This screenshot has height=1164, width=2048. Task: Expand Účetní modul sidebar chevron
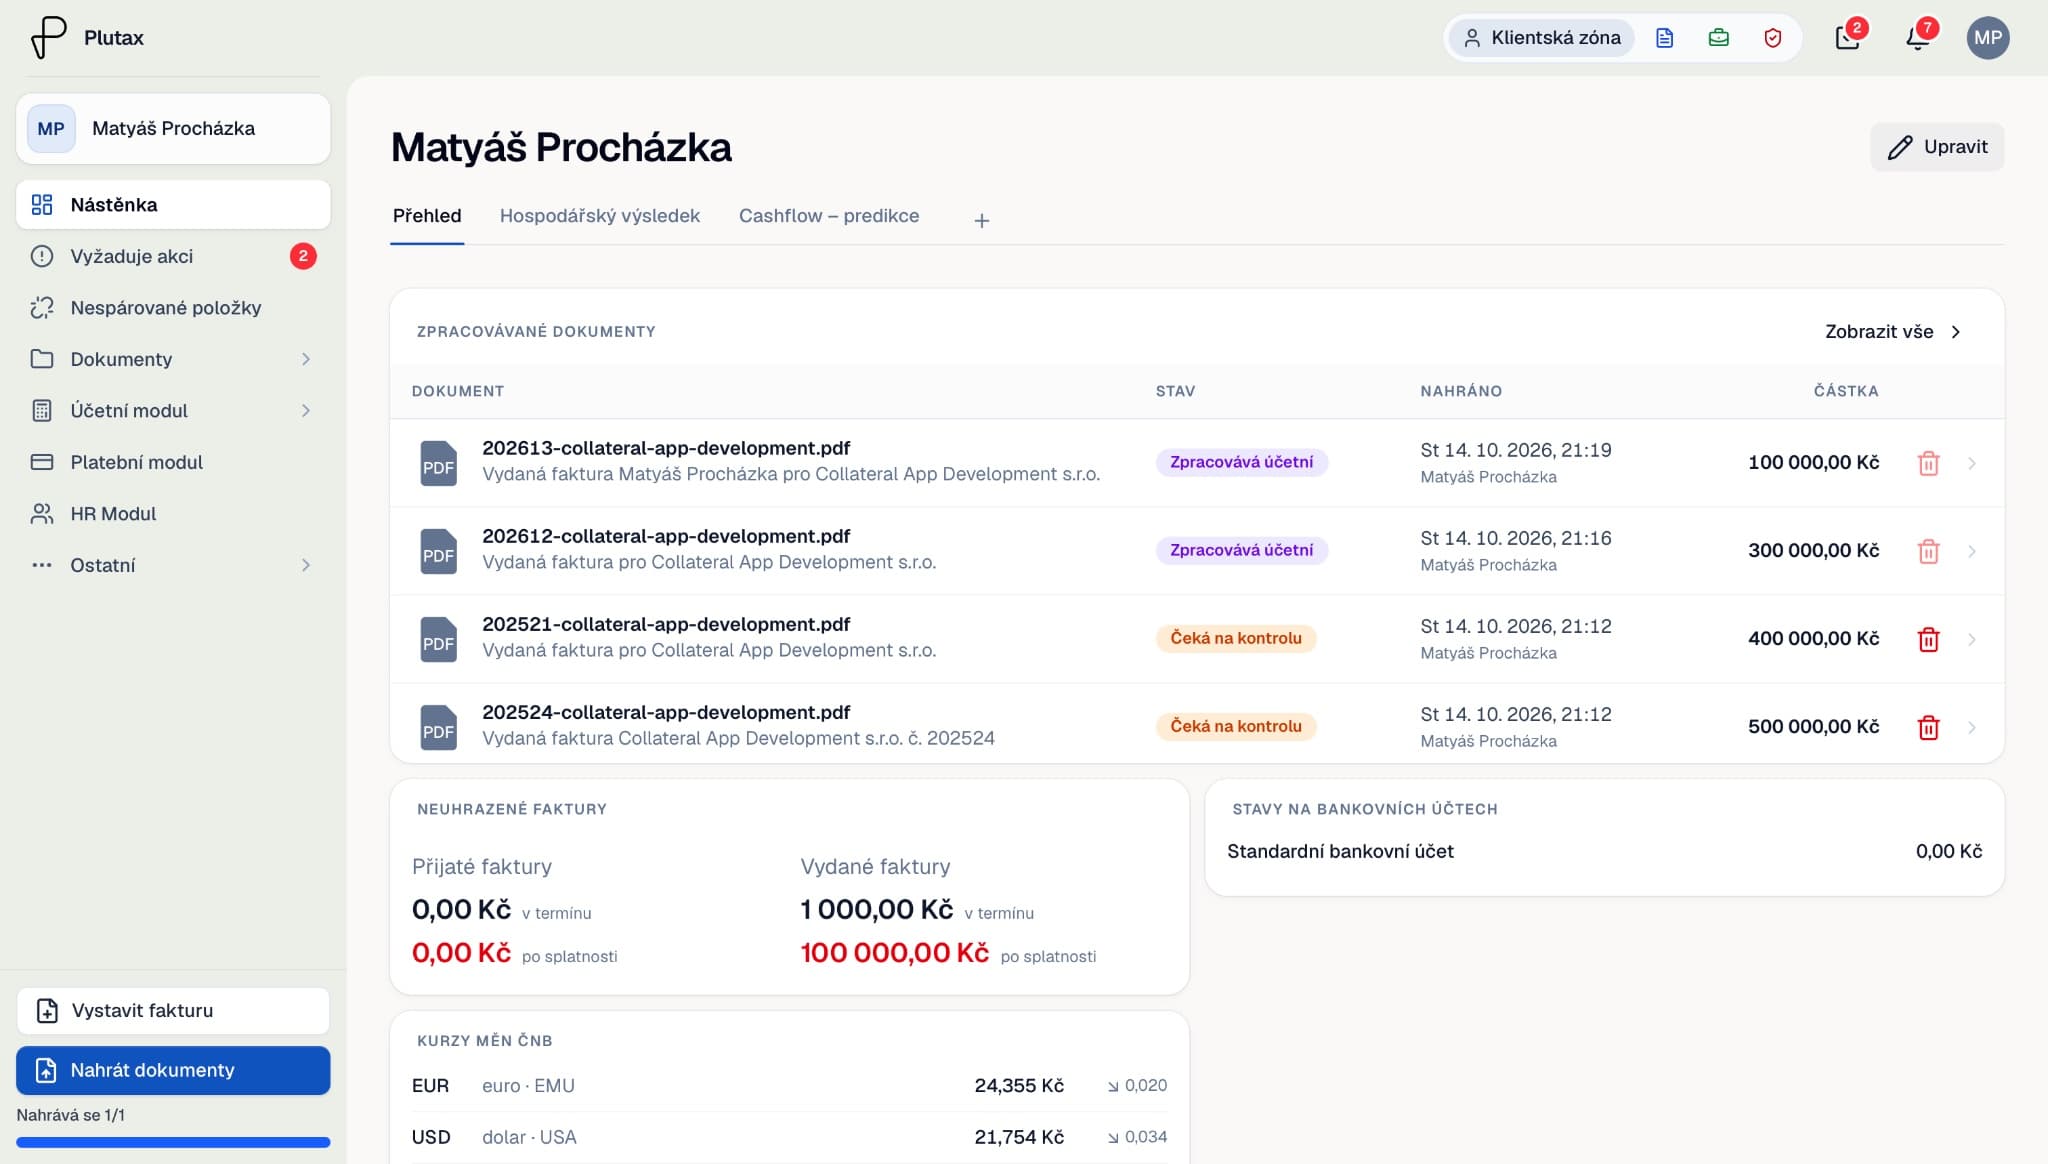click(x=306, y=411)
